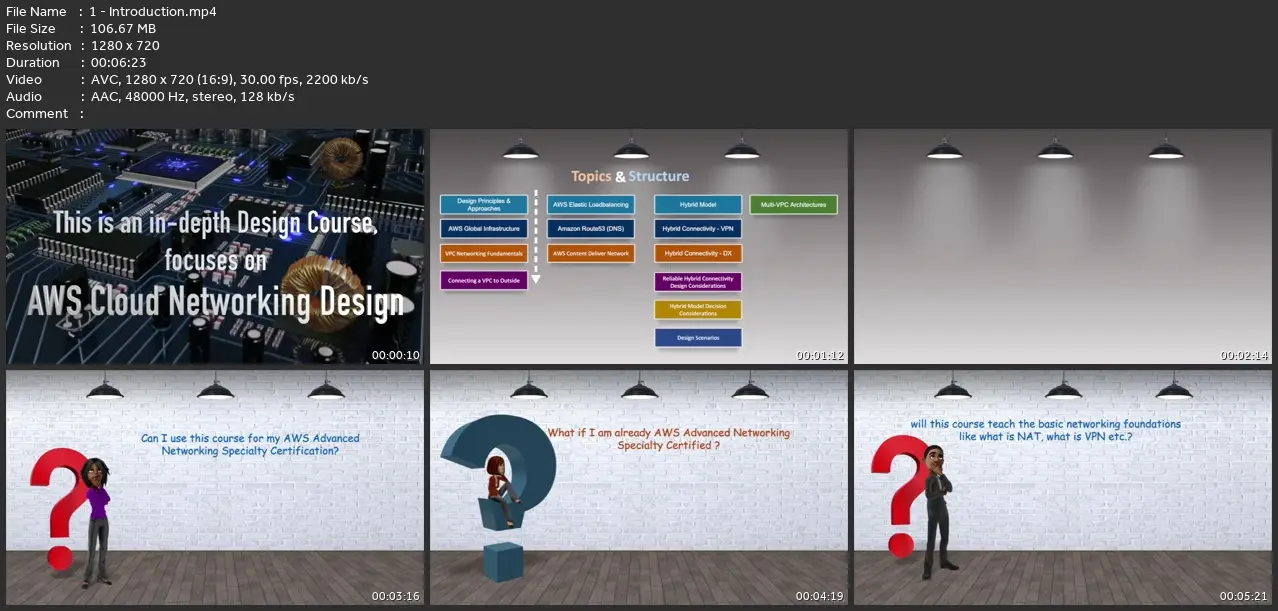This screenshot has width=1278, height=611.
Task: Click the "AWS Content Deliver Network" box
Action: coord(591,254)
